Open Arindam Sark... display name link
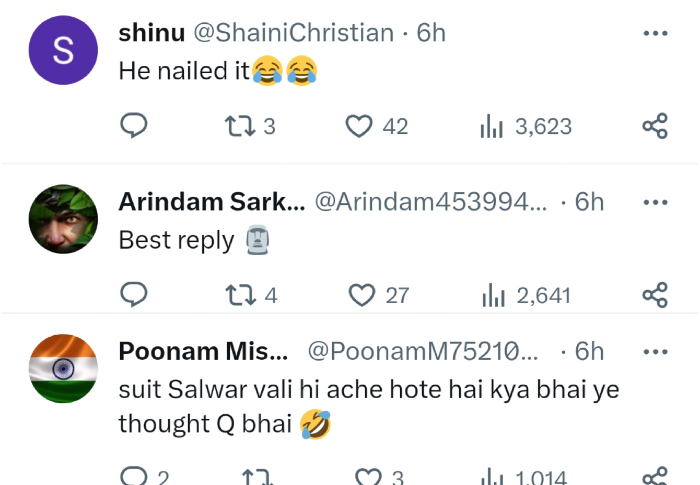700x485 pixels. coord(211,202)
